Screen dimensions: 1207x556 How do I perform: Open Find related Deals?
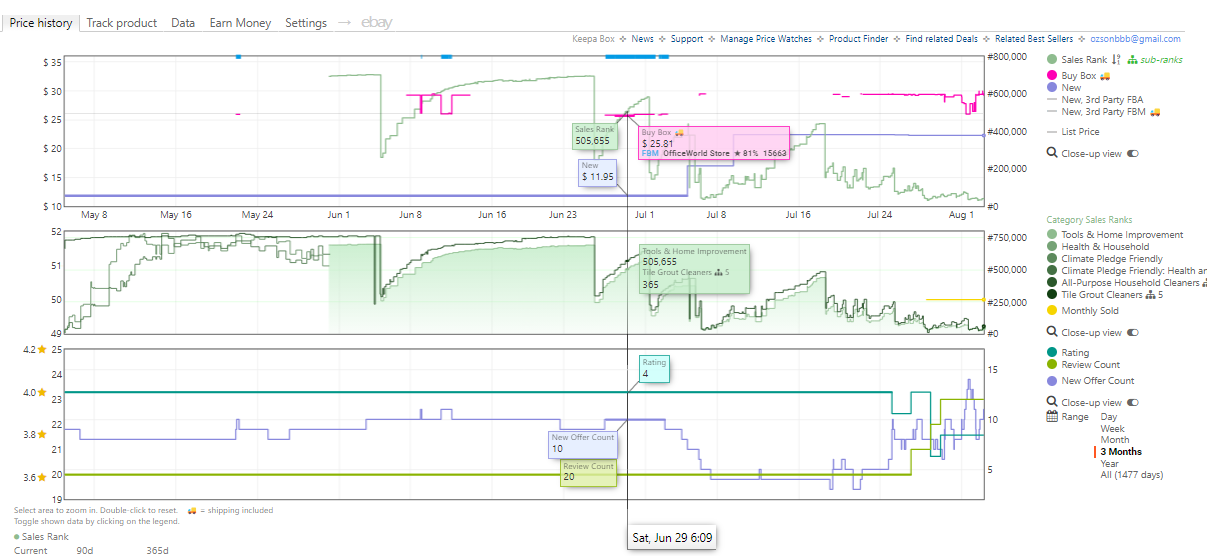[941, 39]
